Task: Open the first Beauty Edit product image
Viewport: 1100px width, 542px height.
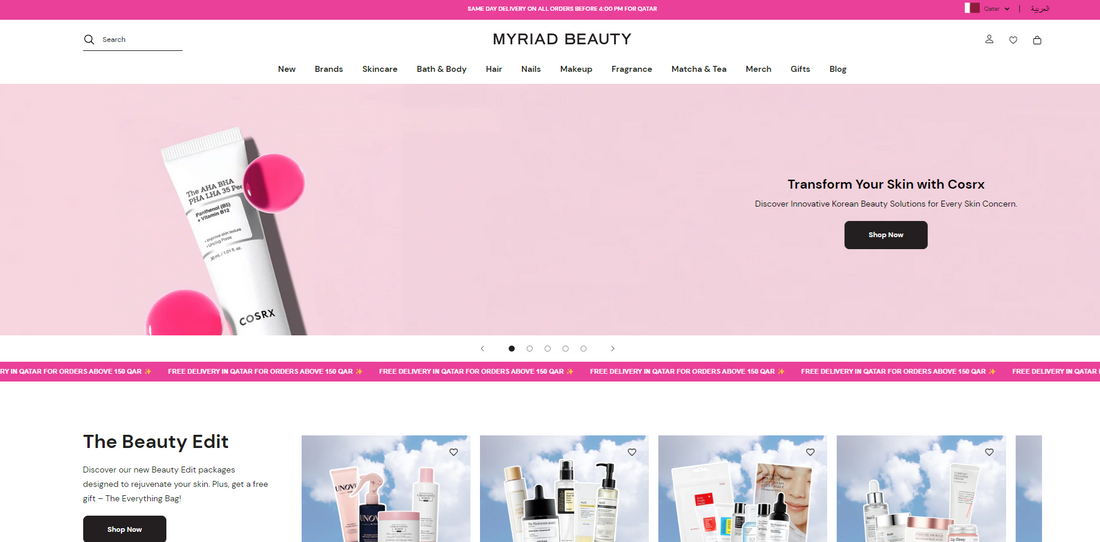Action: (386, 489)
